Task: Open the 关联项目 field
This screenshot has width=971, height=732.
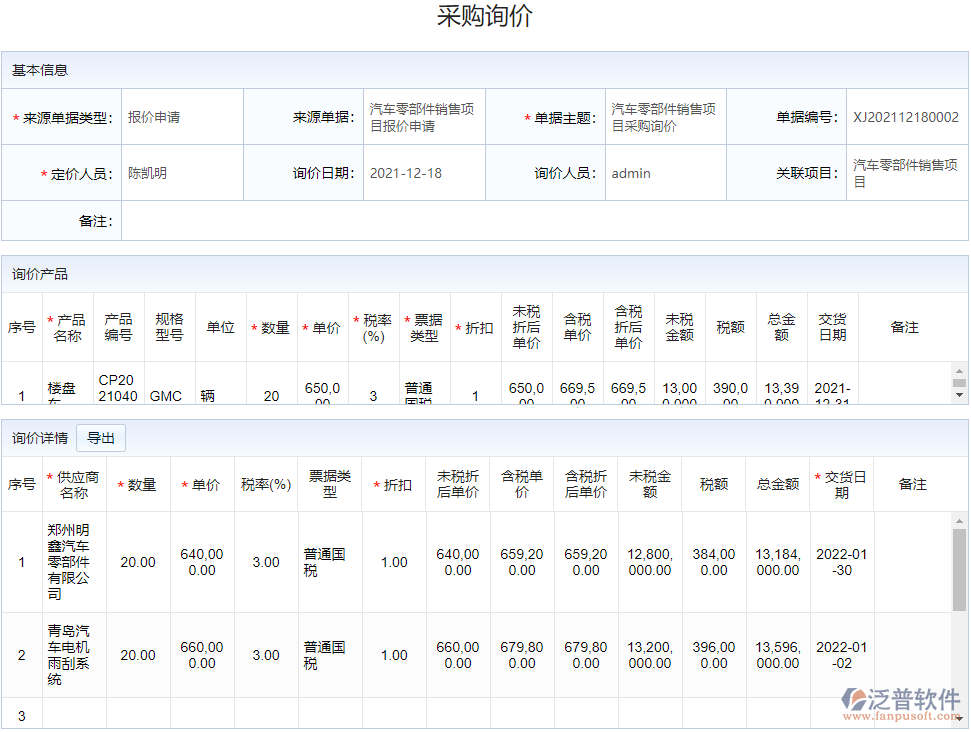Action: (906, 173)
